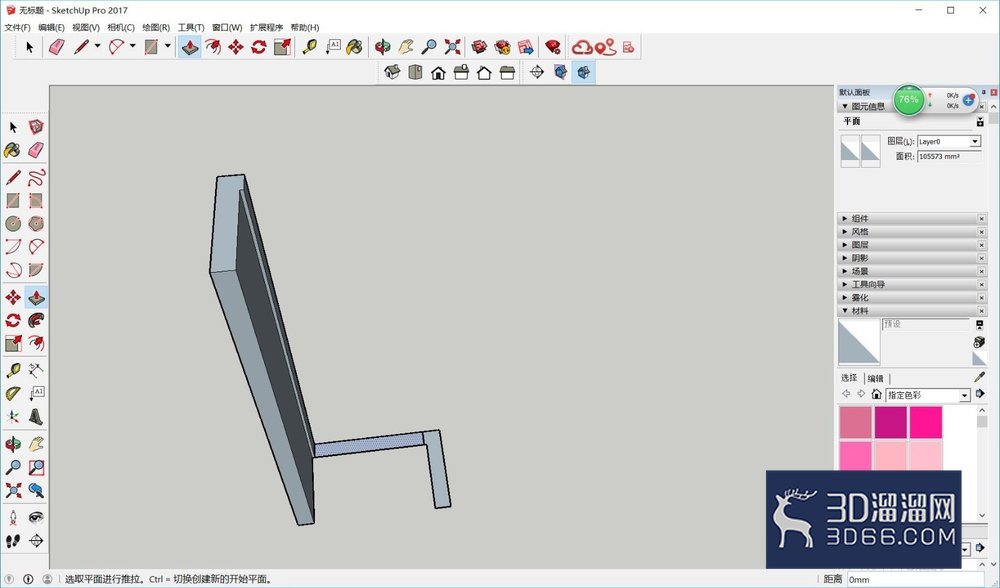Select the Paint Bucket tool in top toolbar
This screenshot has height=588, width=1000.
(x=355, y=47)
